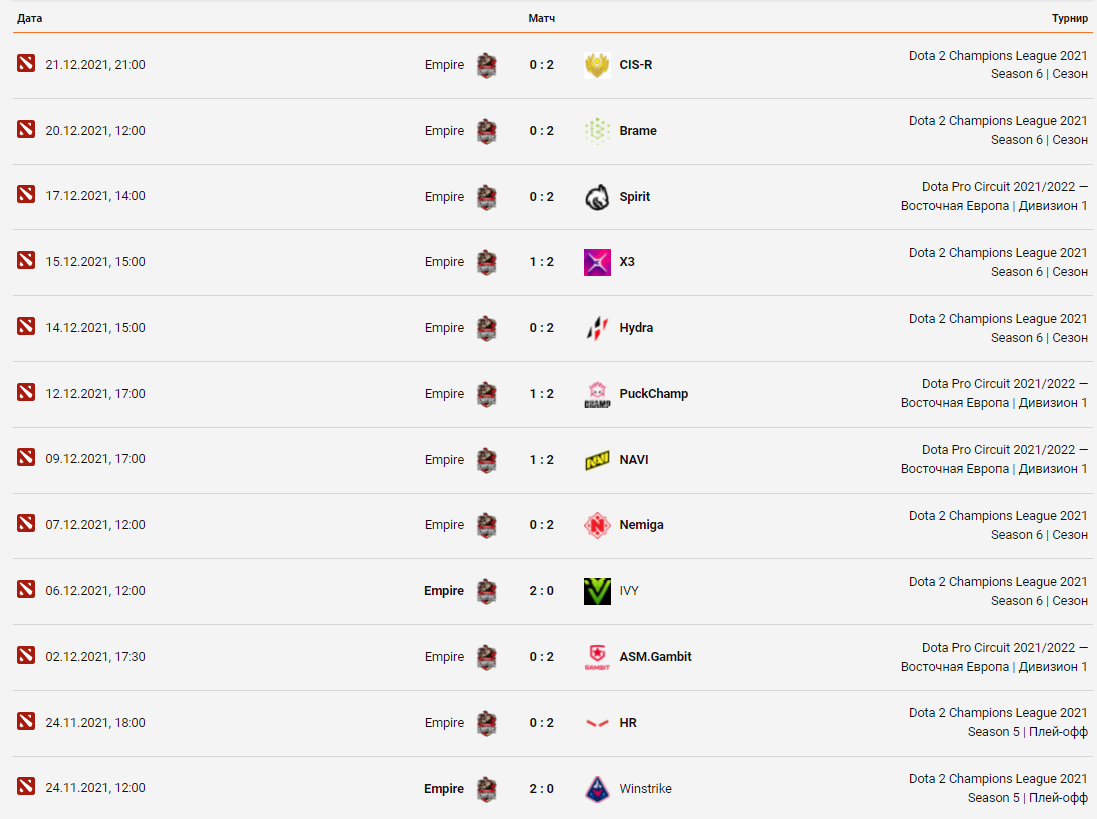Viewport: 1097px width, 819px height.
Task: Click the Nemiga team logo
Action: point(597,525)
